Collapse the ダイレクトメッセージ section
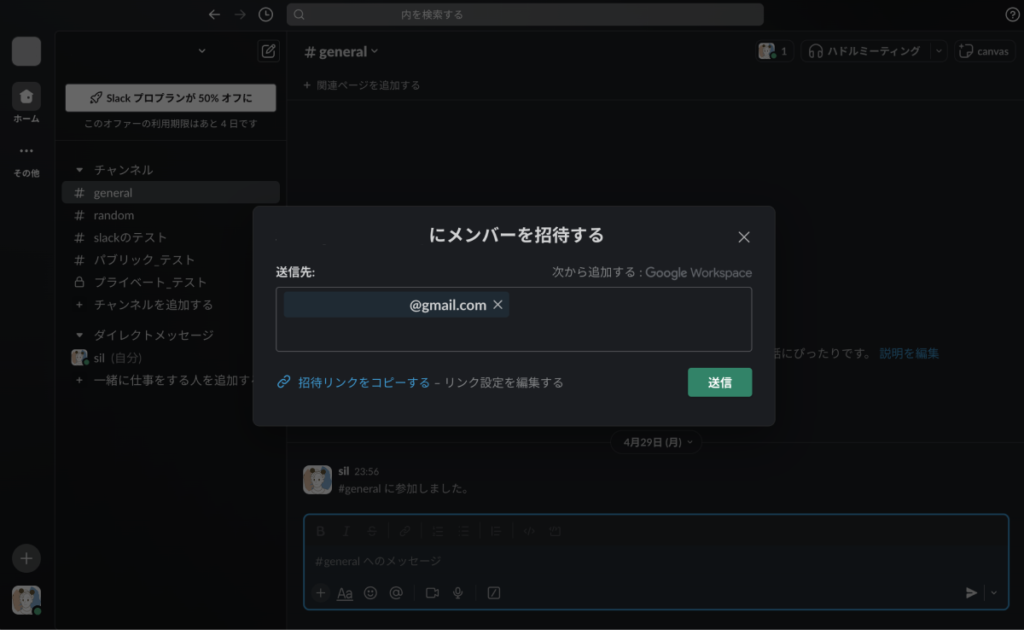The image size is (1024, 630). 80,335
